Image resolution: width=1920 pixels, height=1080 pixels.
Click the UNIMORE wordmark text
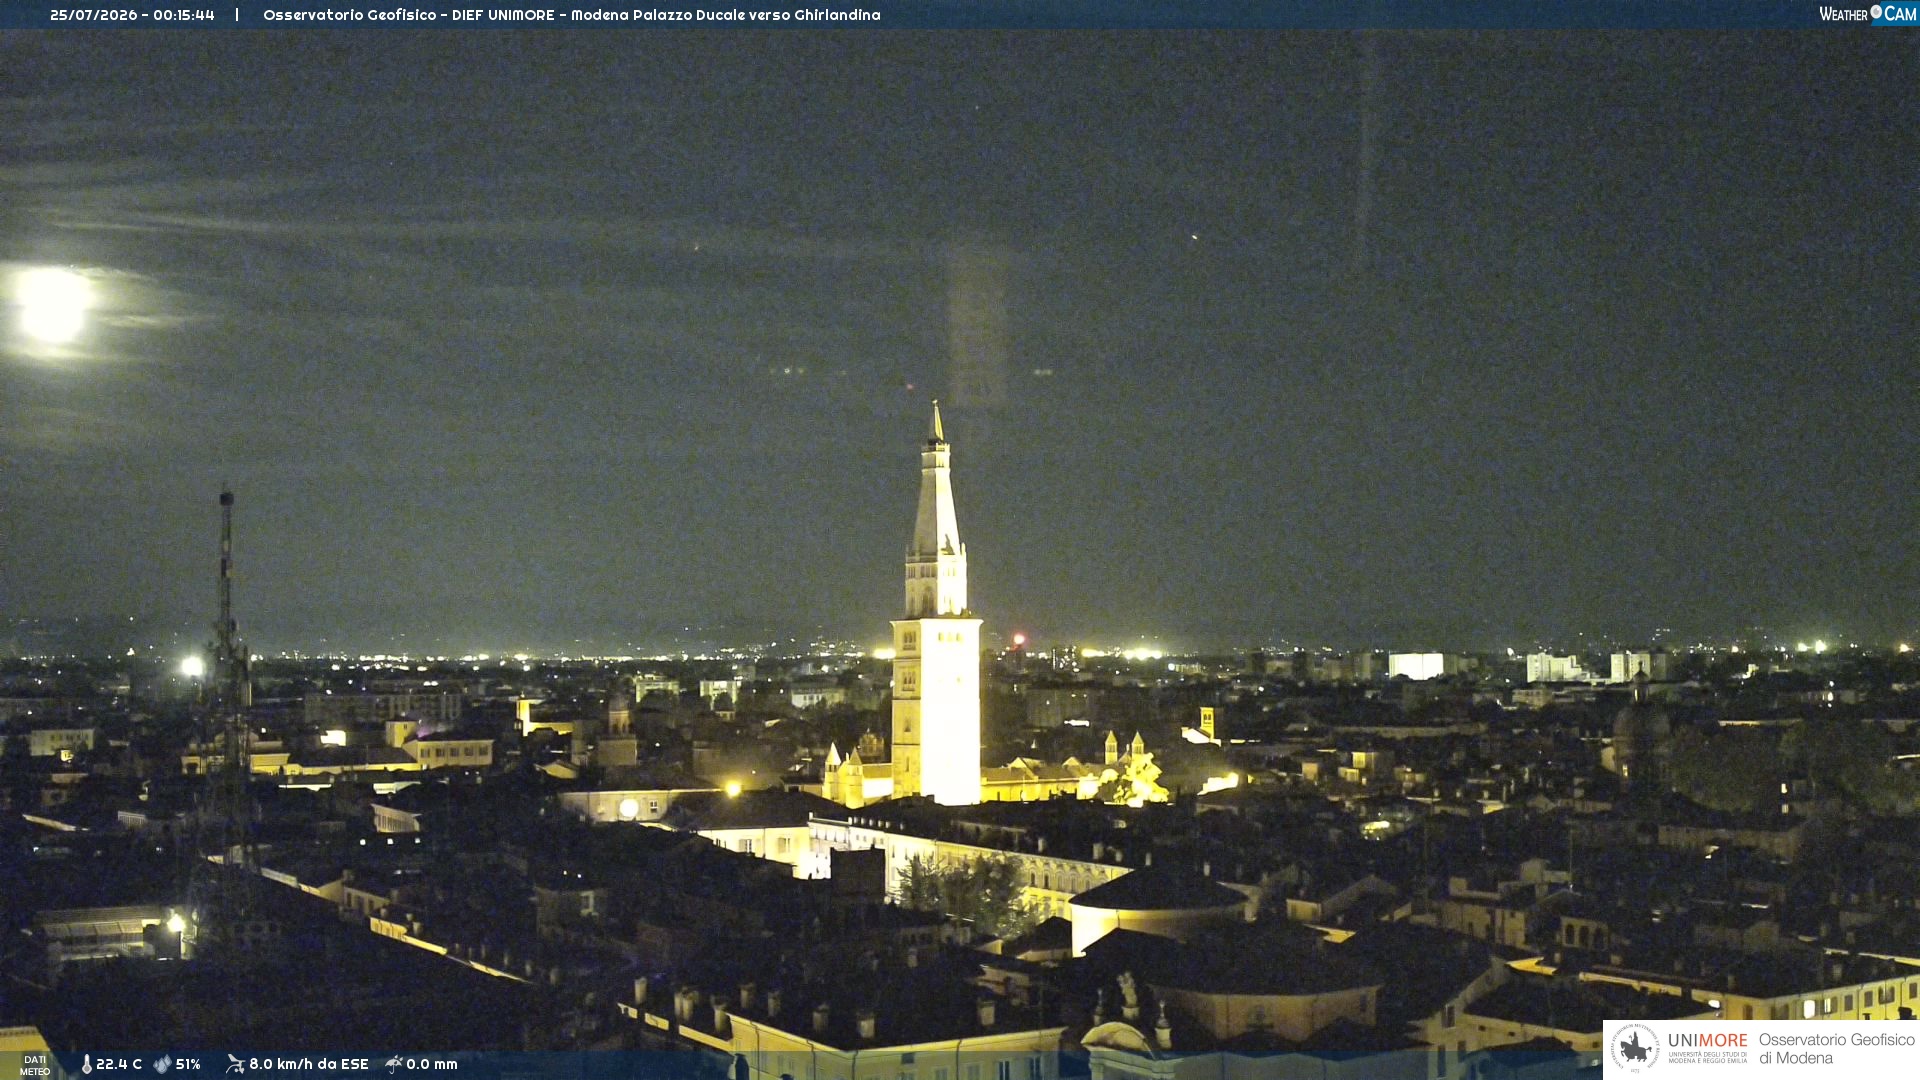1708,1041
